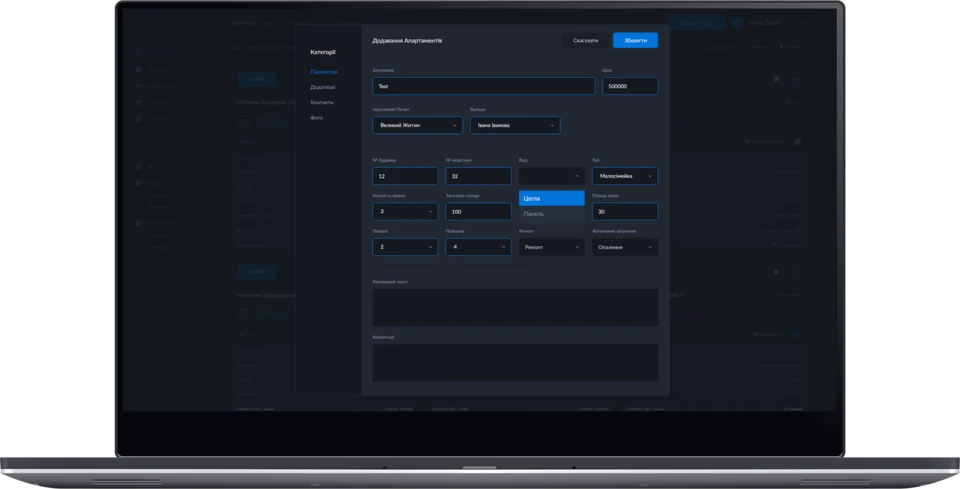Open the Ремонт dropdown
960x489 pixels.
point(552,247)
